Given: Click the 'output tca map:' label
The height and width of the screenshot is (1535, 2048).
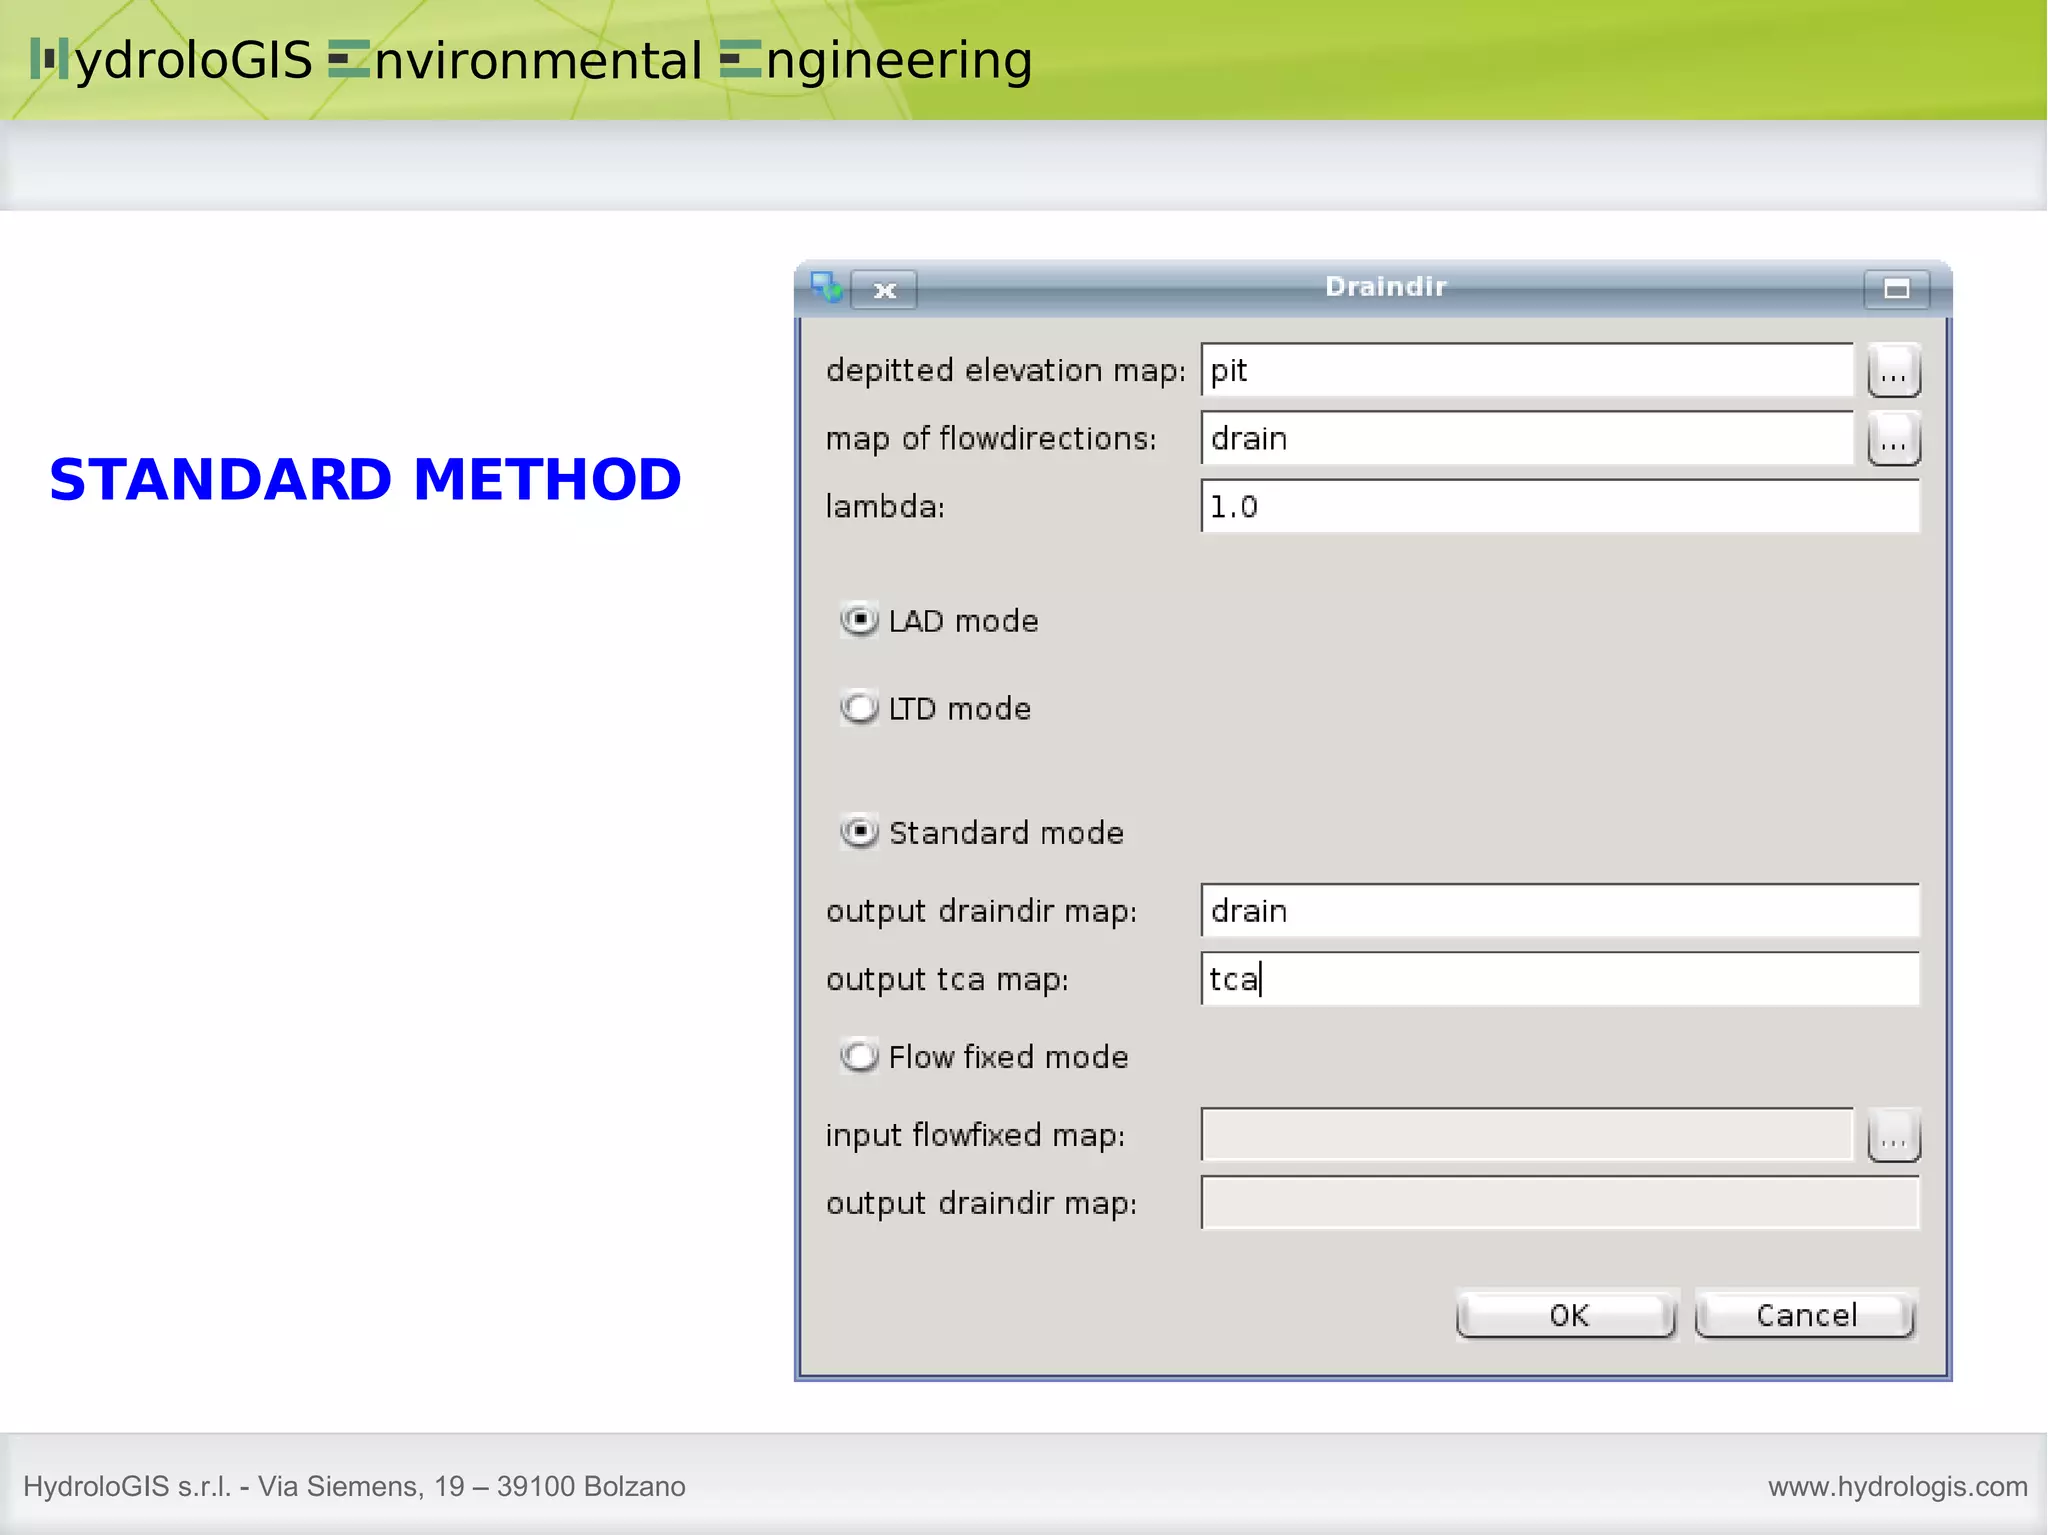Looking at the screenshot, I should click(x=947, y=980).
